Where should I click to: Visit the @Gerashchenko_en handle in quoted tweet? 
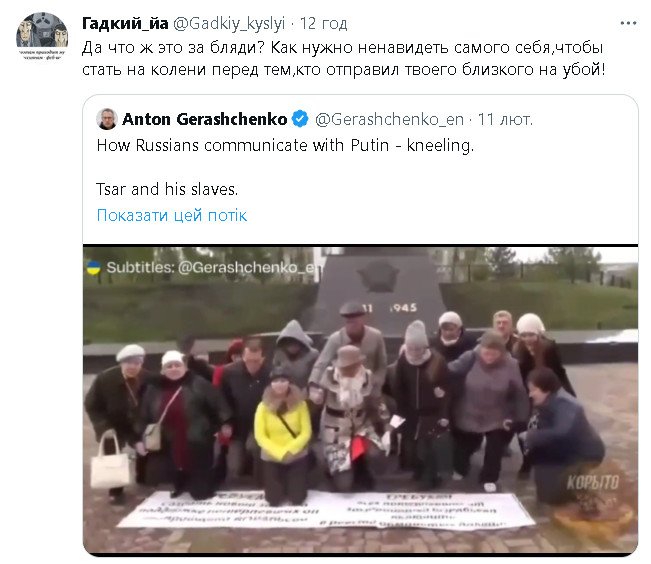(x=389, y=120)
